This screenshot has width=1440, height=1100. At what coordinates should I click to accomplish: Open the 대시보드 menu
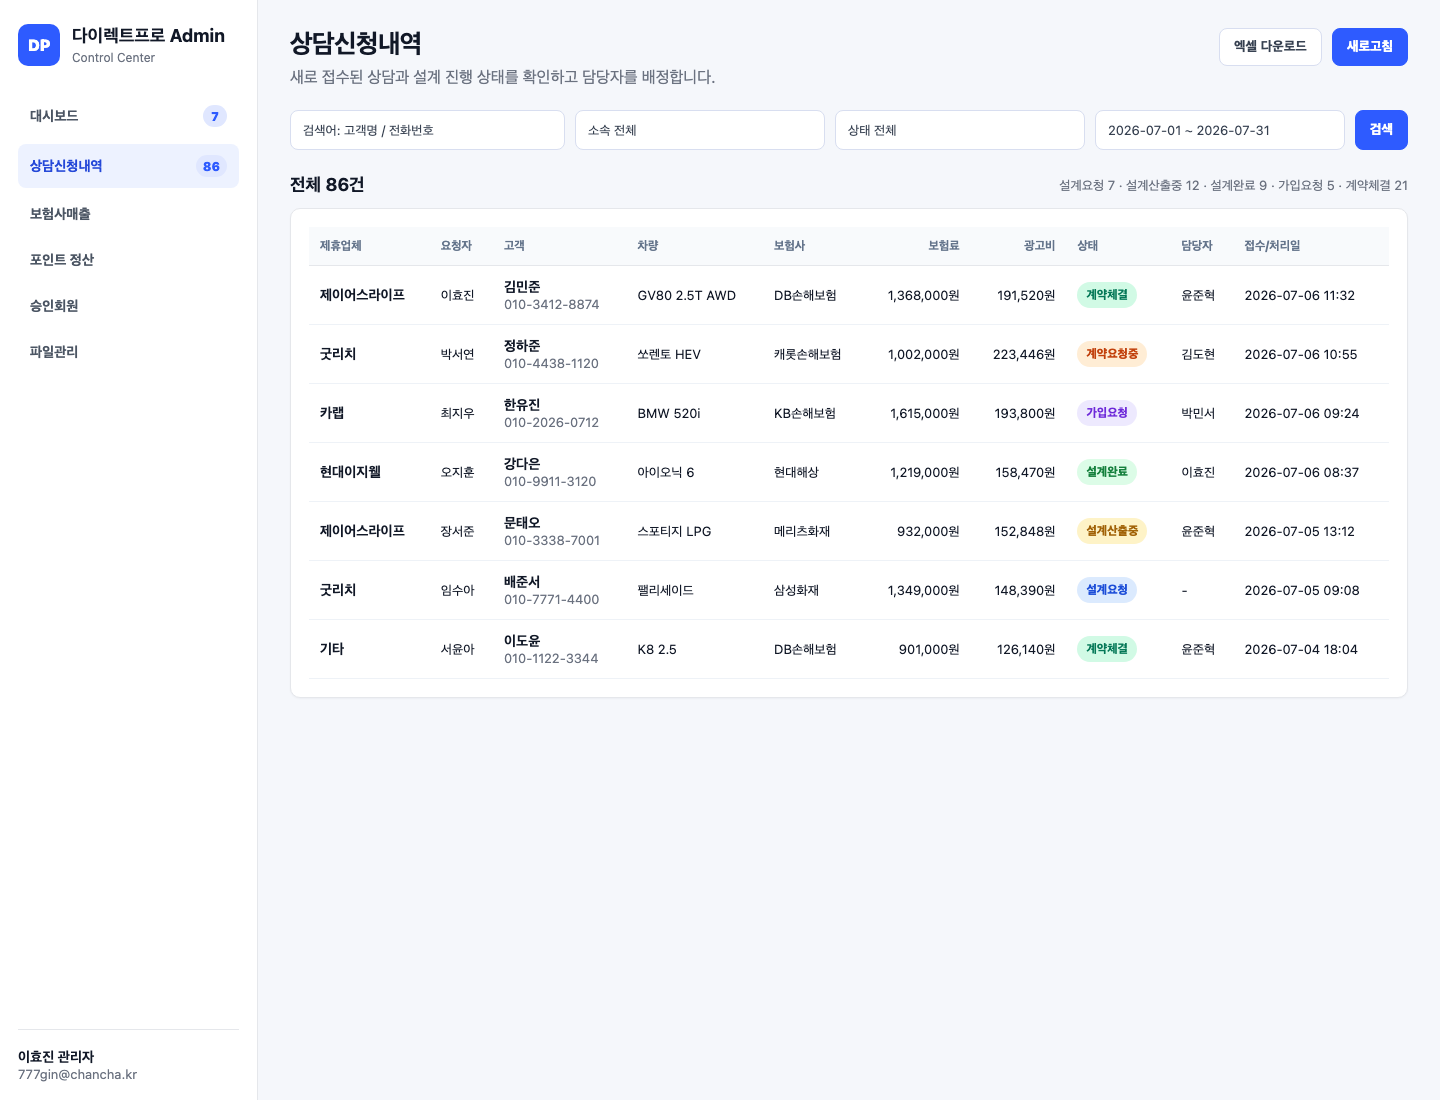[x=128, y=116]
